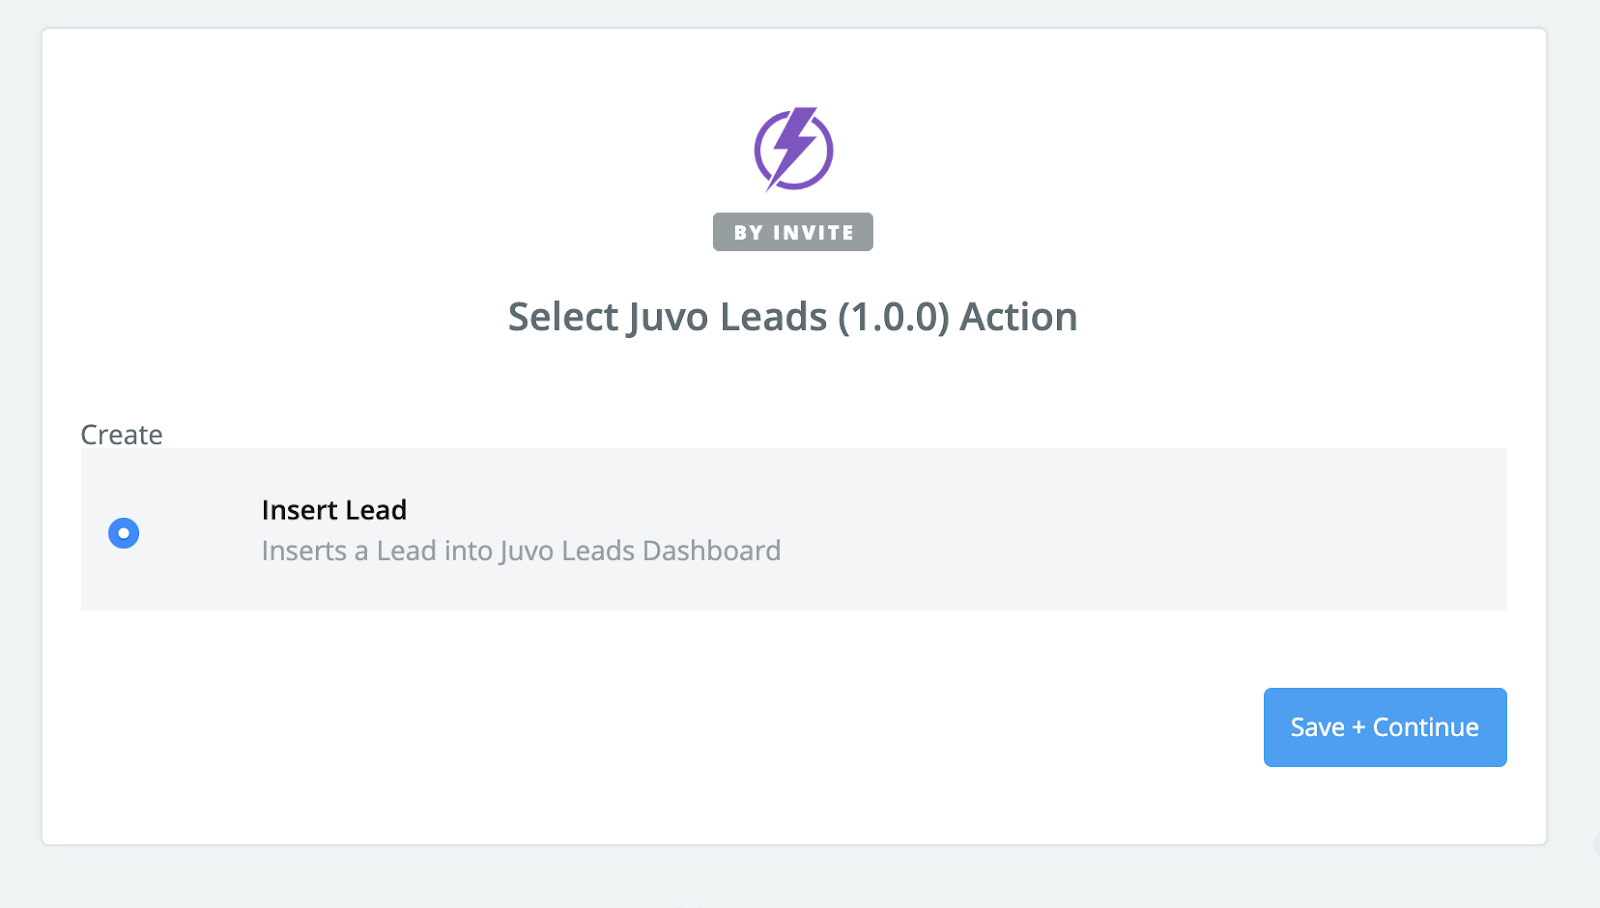Click the version number (1.0.0) in the title

[x=893, y=318]
